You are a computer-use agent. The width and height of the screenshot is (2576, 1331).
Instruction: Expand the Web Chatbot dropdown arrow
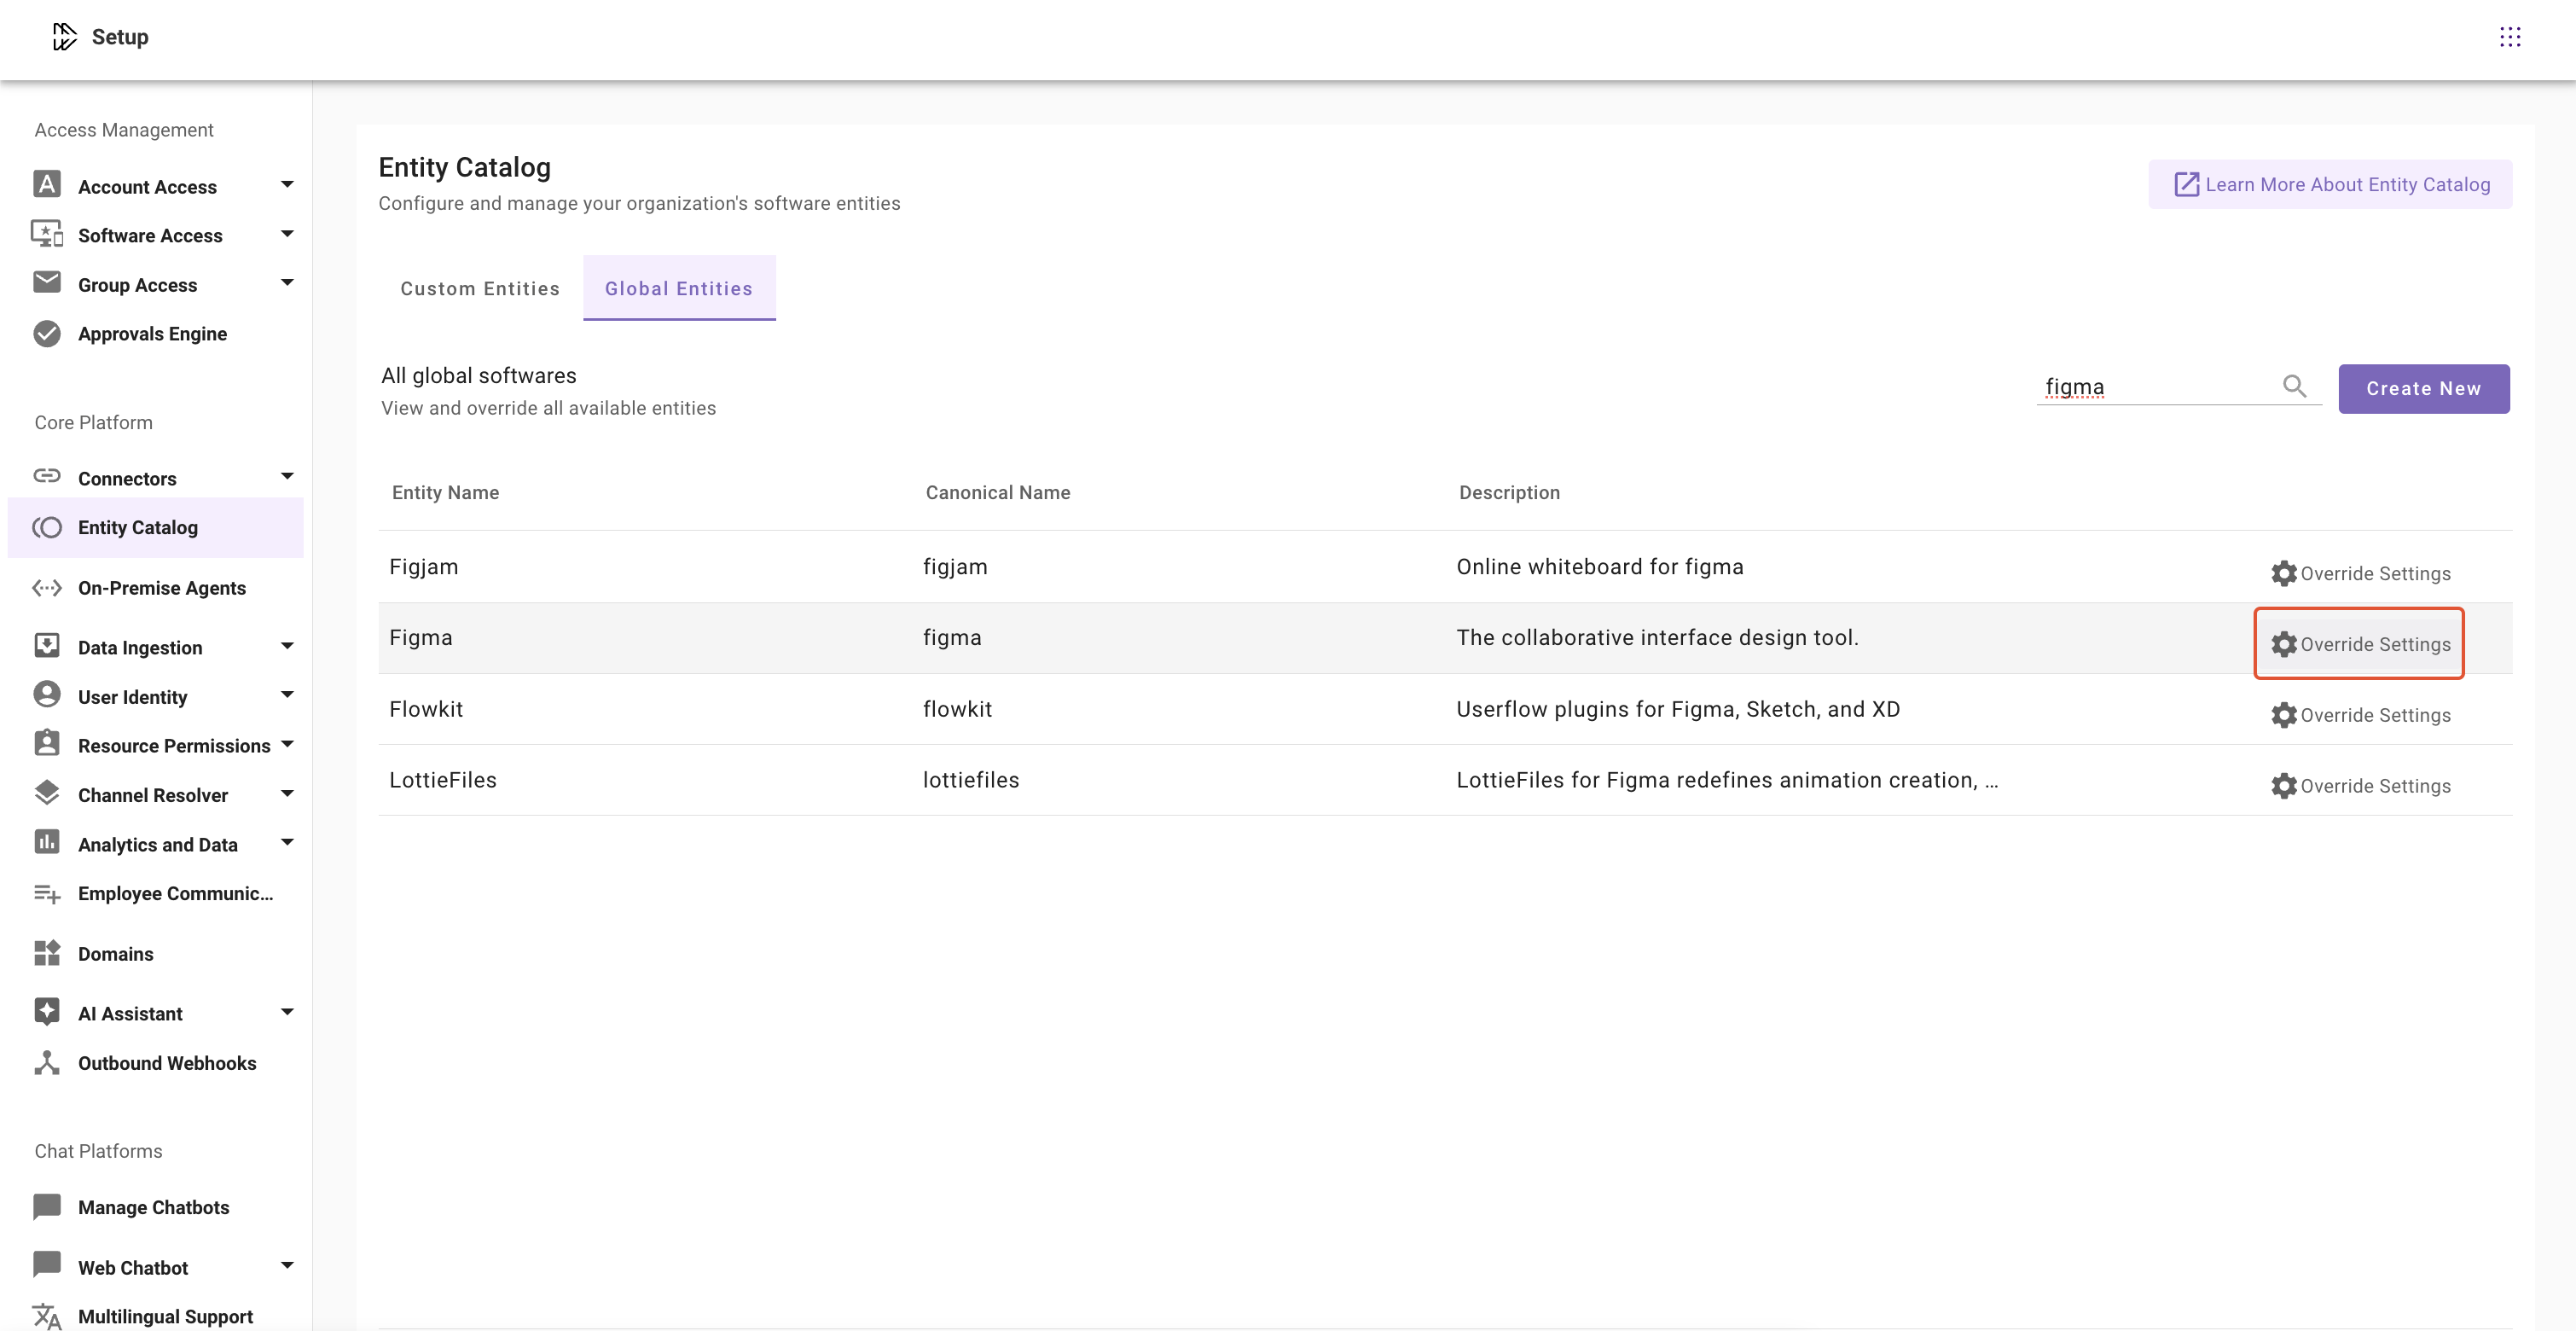pyautogui.click(x=287, y=1266)
